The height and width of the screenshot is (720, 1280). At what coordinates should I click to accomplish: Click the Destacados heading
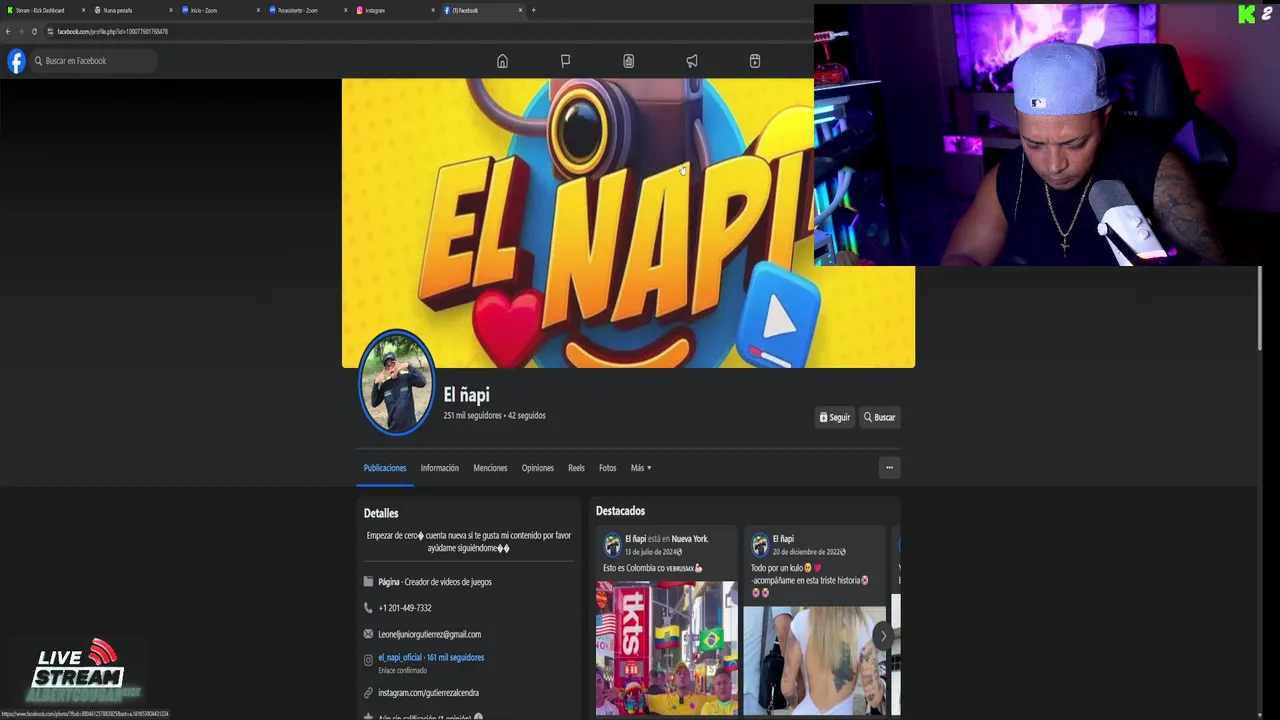620,511
